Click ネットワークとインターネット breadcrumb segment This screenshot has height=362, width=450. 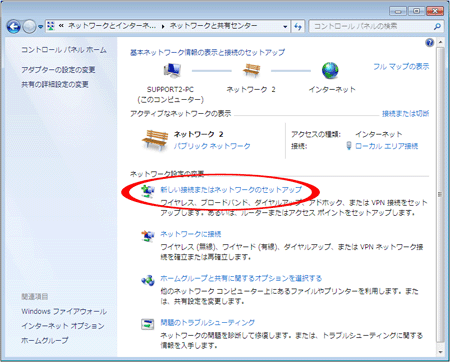click(x=112, y=26)
